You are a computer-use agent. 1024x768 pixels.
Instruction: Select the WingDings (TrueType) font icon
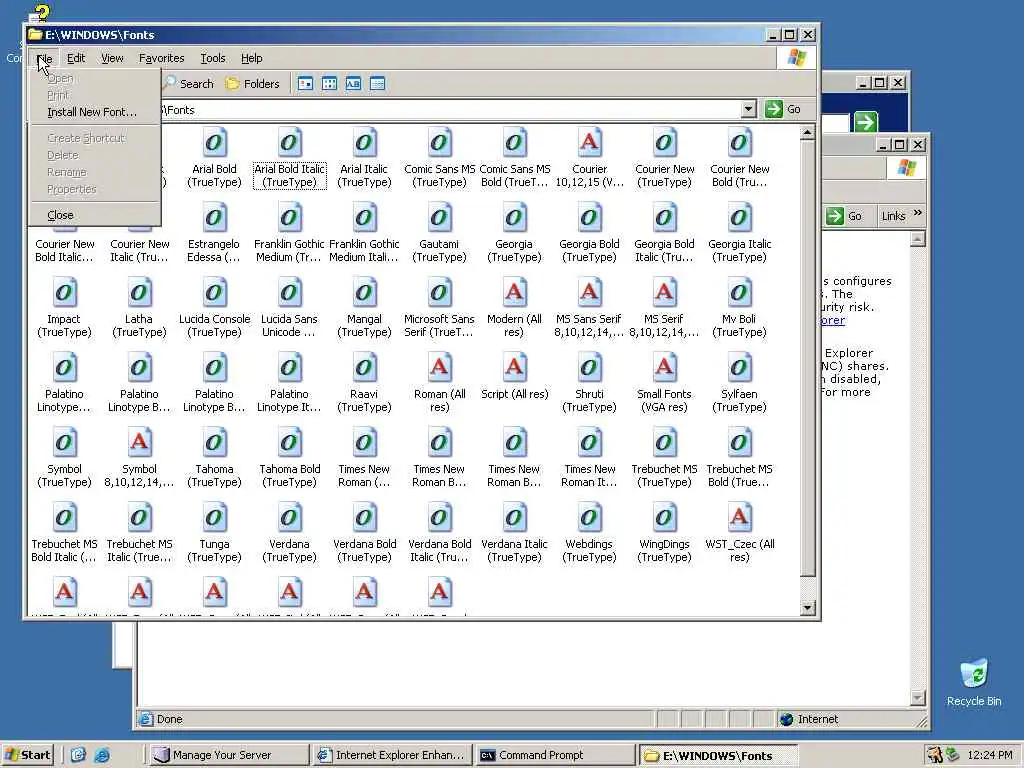click(665, 518)
